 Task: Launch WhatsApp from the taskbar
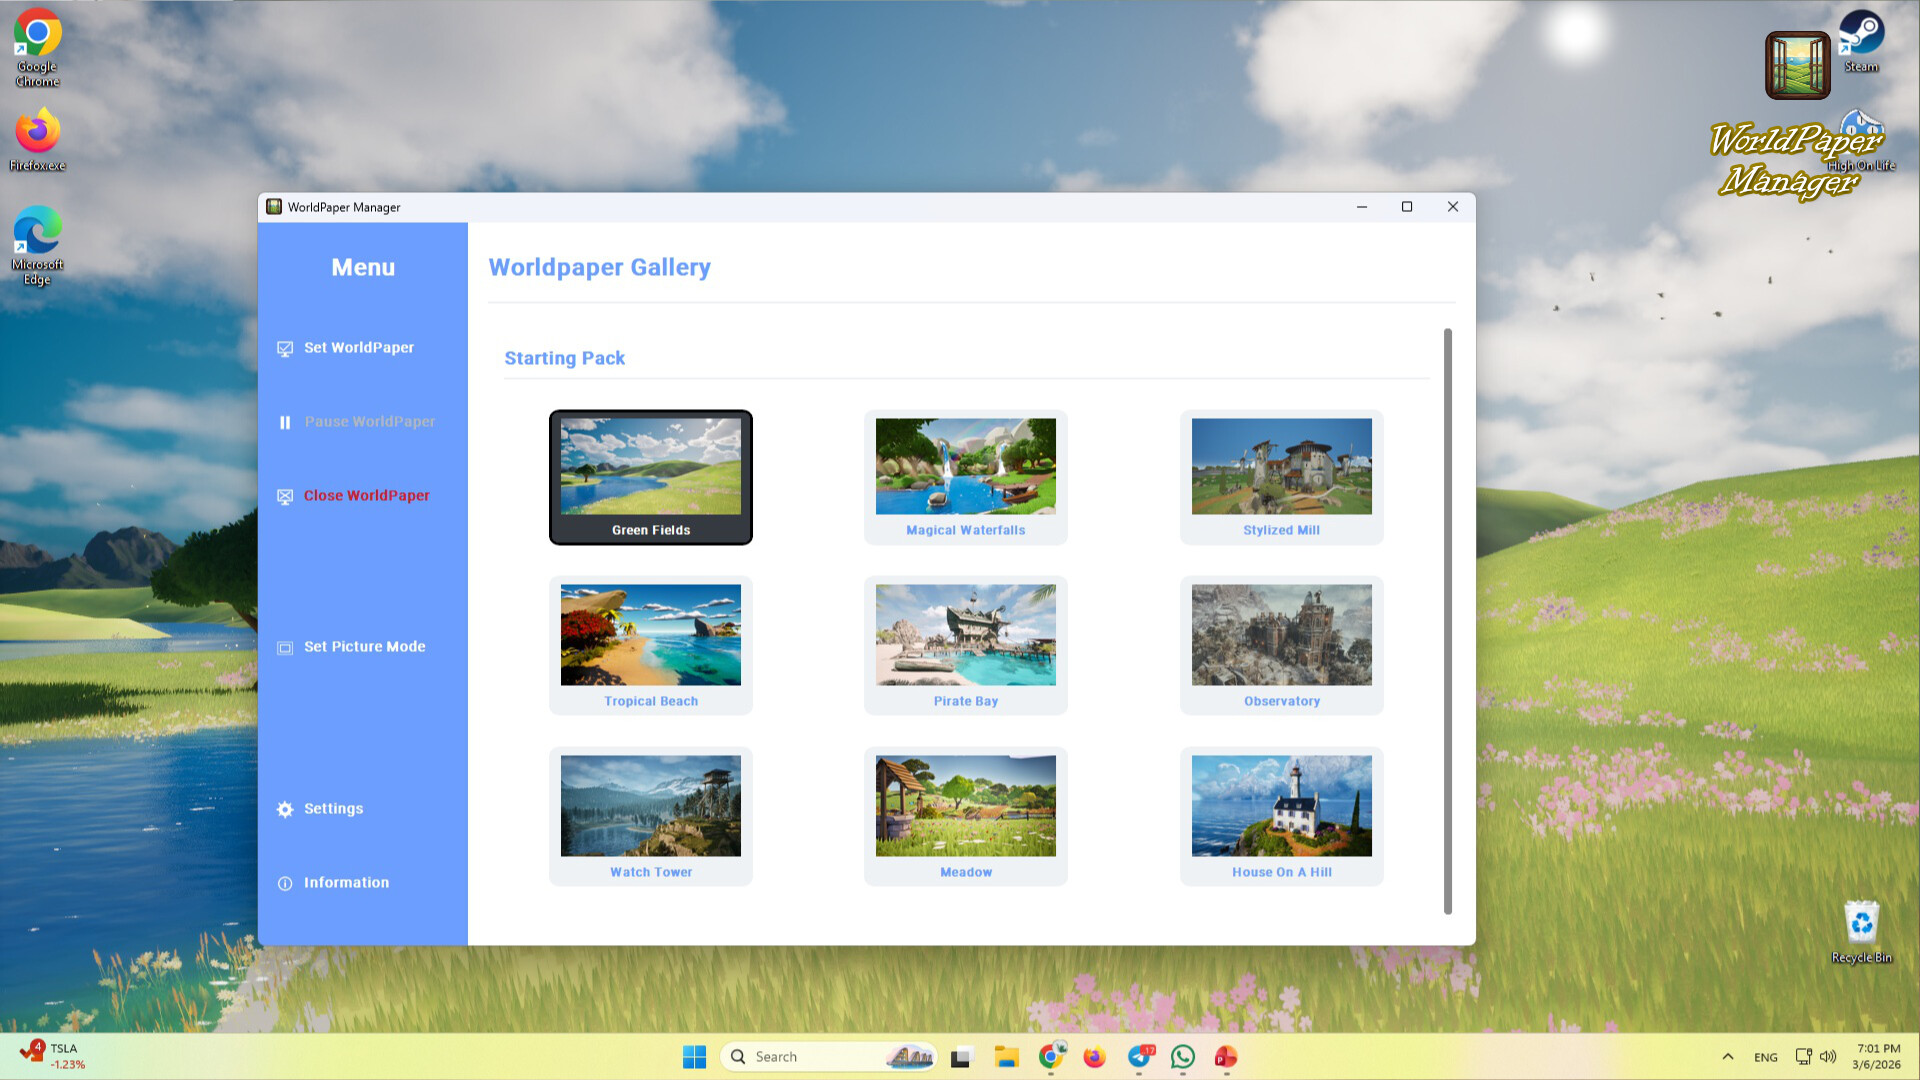click(1182, 1056)
